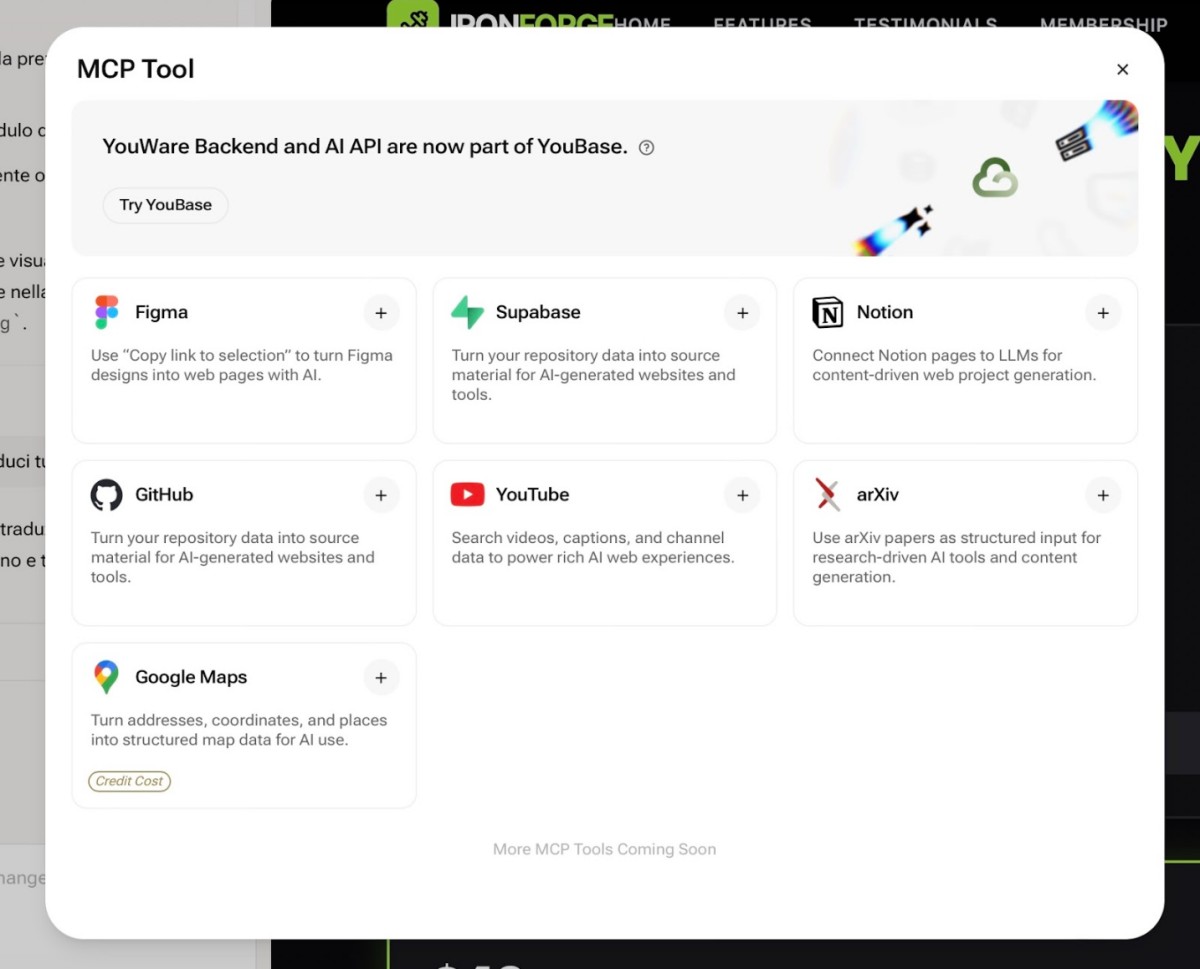Viewport: 1200px width, 969px height.
Task: Add the GitHub MCP tool
Action: click(381, 495)
